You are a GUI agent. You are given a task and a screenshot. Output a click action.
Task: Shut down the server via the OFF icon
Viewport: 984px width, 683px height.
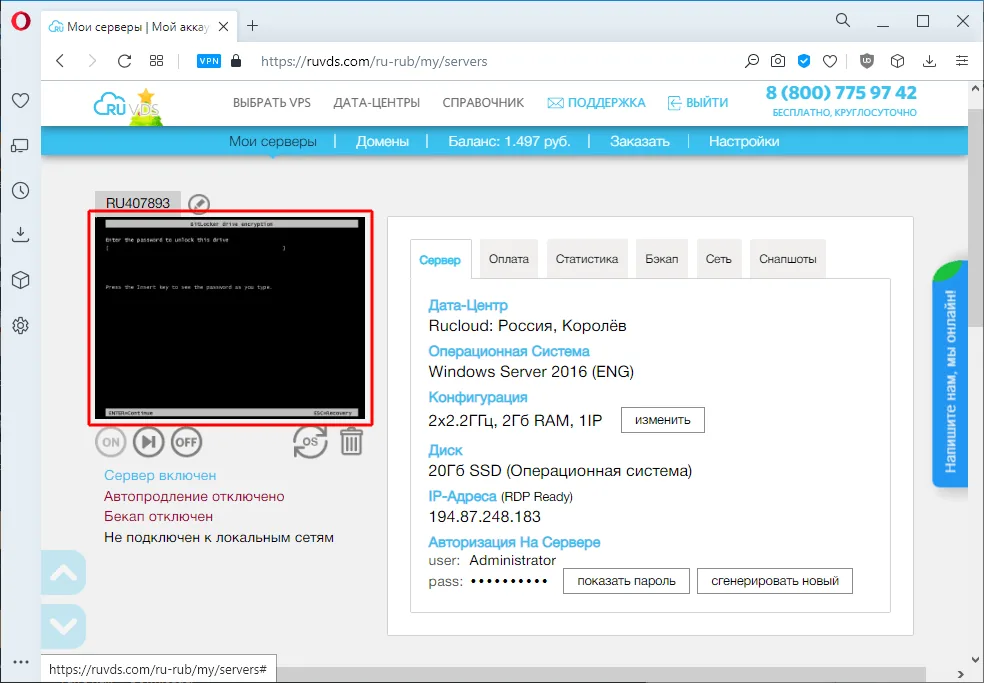(x=186, y=442)
